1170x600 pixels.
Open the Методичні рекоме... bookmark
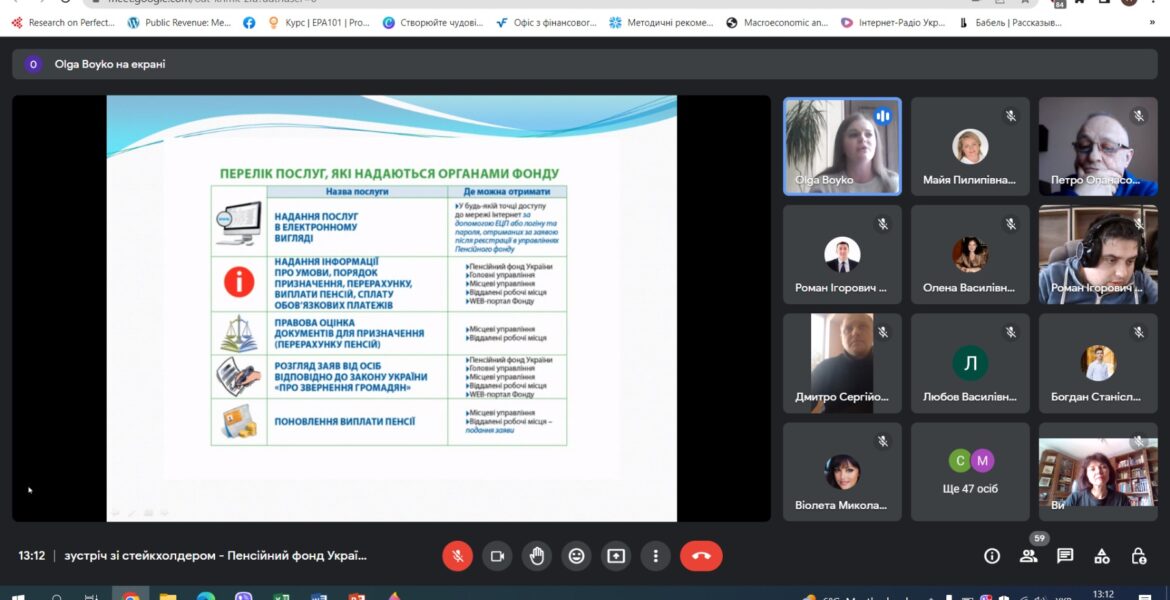coord(661,22)
